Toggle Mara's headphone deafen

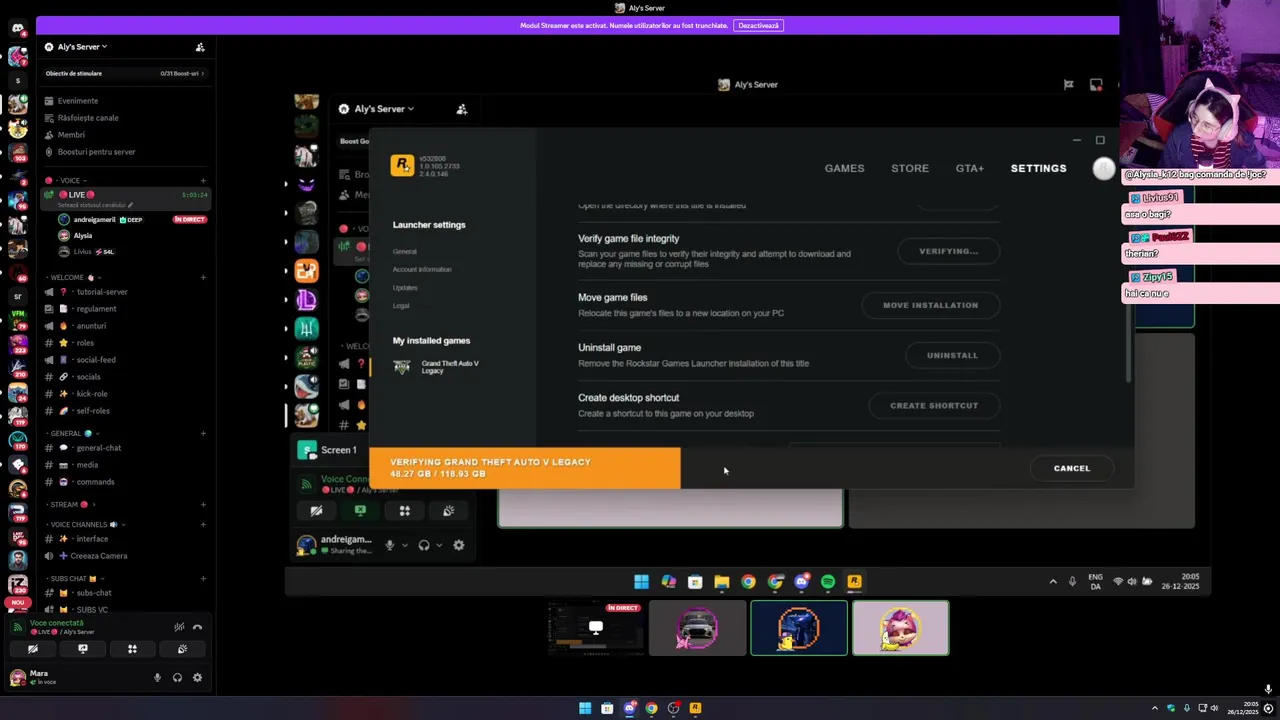[177, 677]
